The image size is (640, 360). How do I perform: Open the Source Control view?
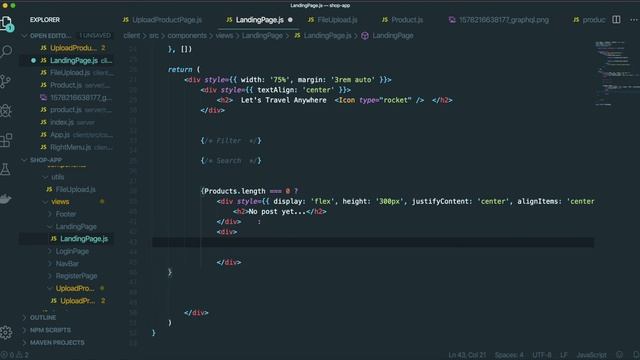[6, 81]
